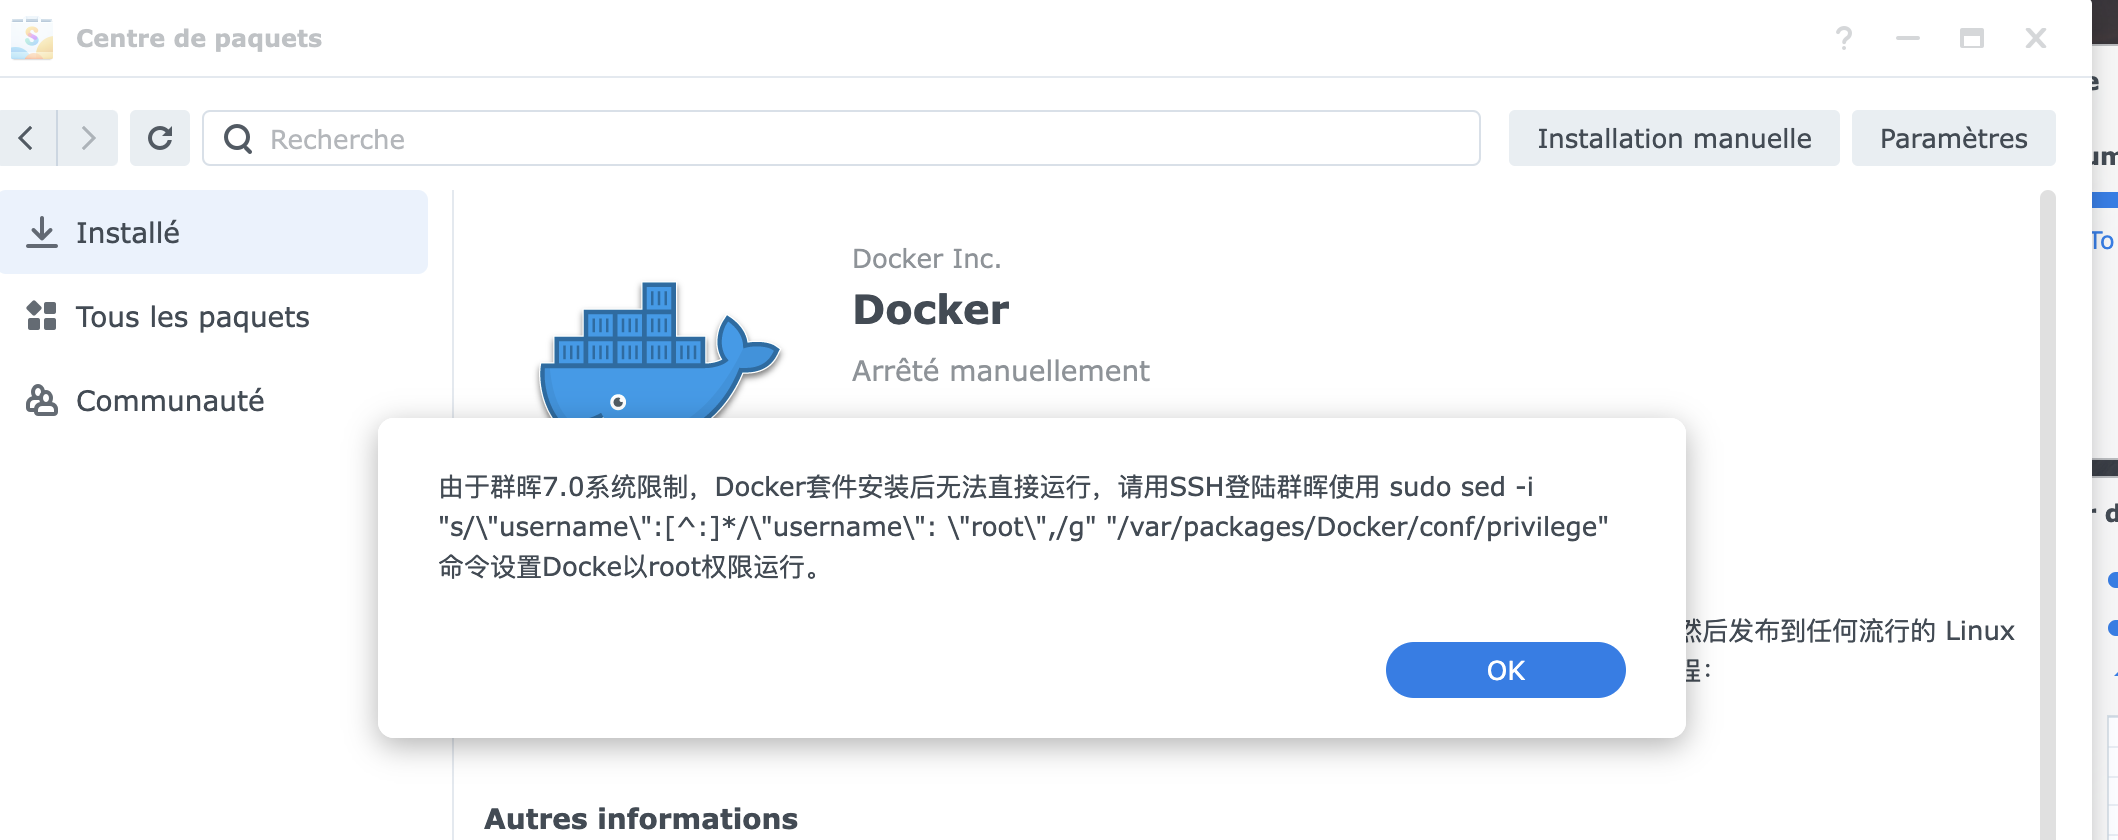2118x840 pixels.
Task: Open the Paramètres button
Action: [x=1953, y=138]
